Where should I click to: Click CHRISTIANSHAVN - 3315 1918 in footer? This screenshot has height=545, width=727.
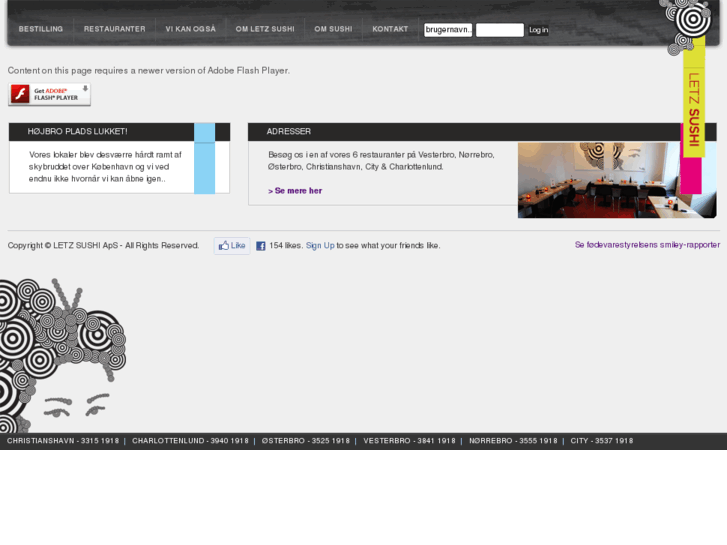point(63,441)
